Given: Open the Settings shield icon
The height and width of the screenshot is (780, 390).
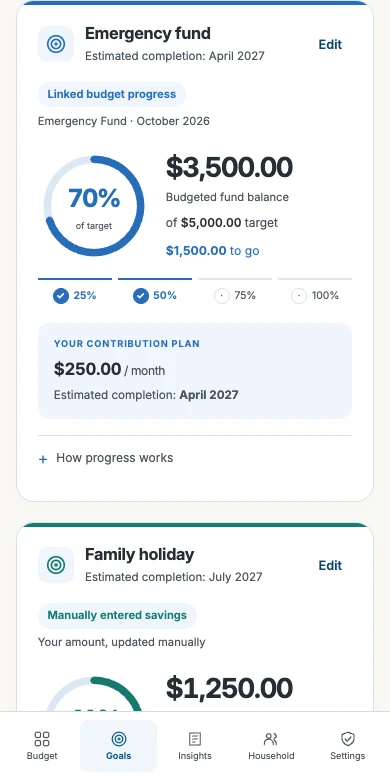Looking at the screenshot, I should click(348, 739).
